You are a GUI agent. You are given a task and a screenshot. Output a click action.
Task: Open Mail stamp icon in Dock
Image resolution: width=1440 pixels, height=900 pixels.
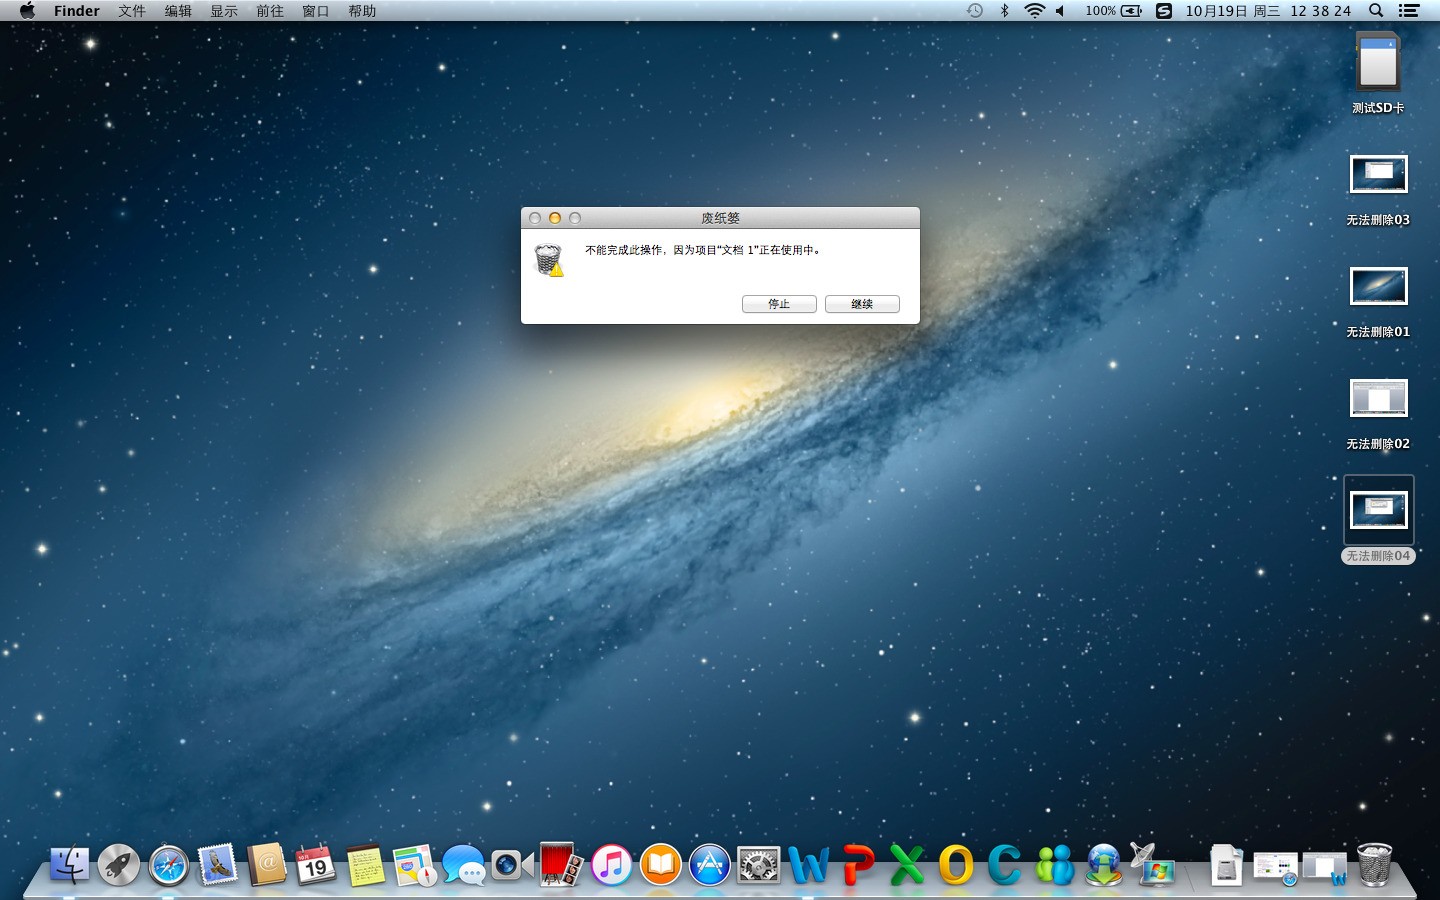218,865
